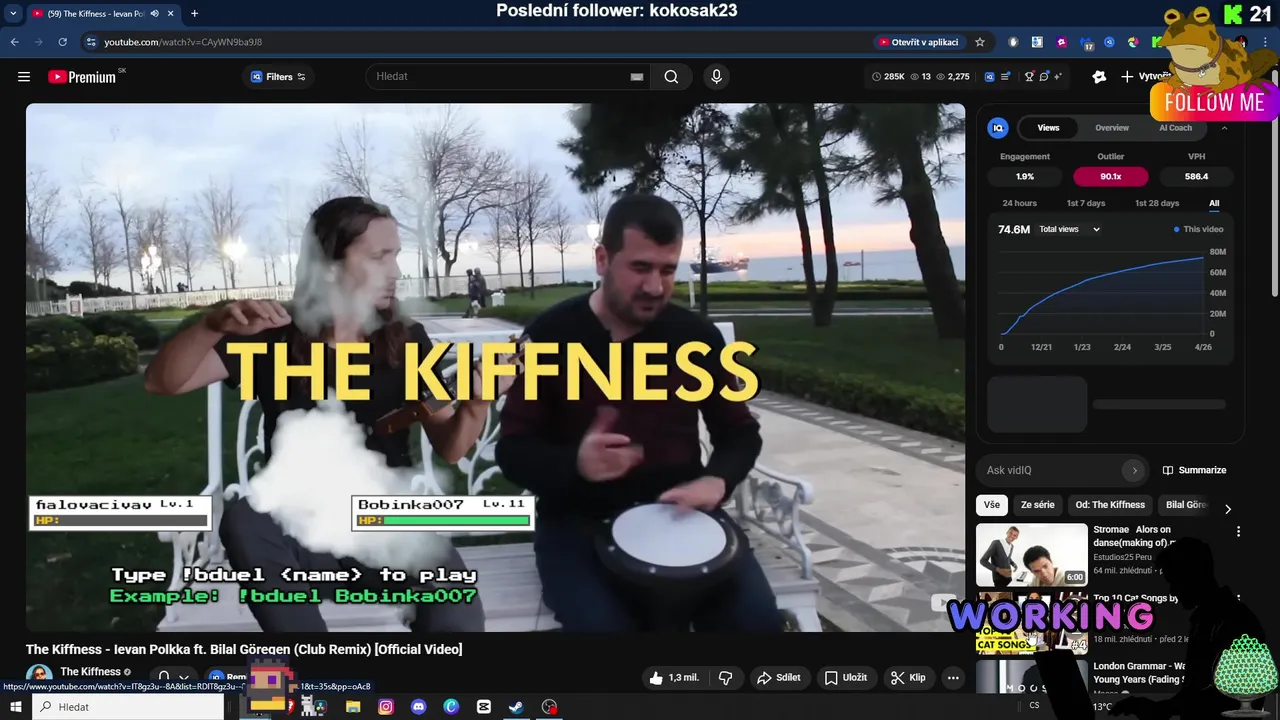Save the video with Uložit
This screenshot has width=1280, height=720.
(845, 678)
